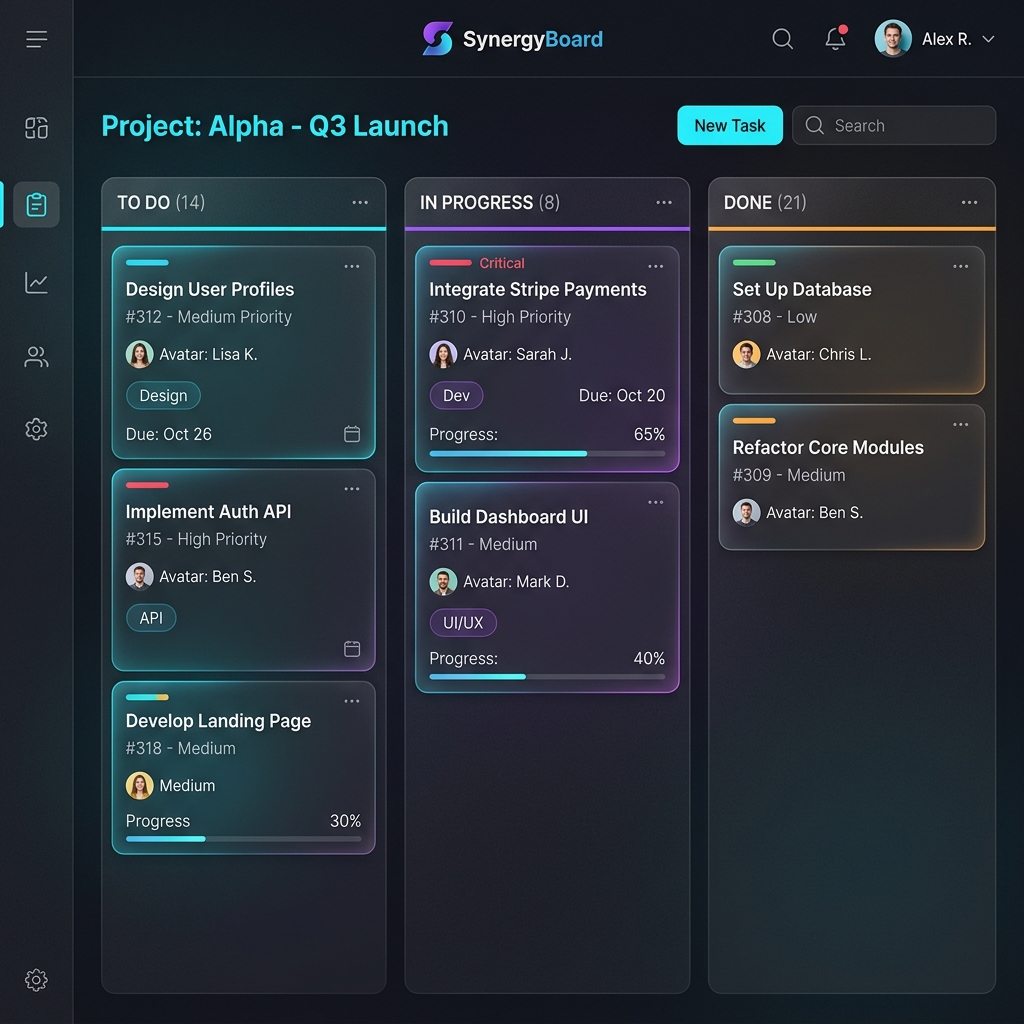The image size is (1024, 1024).
Task: Open the DONE column menu
Action: (969, 202)
